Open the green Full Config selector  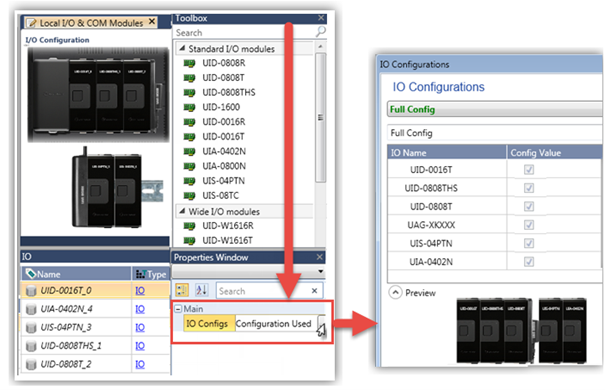point(495,110)
